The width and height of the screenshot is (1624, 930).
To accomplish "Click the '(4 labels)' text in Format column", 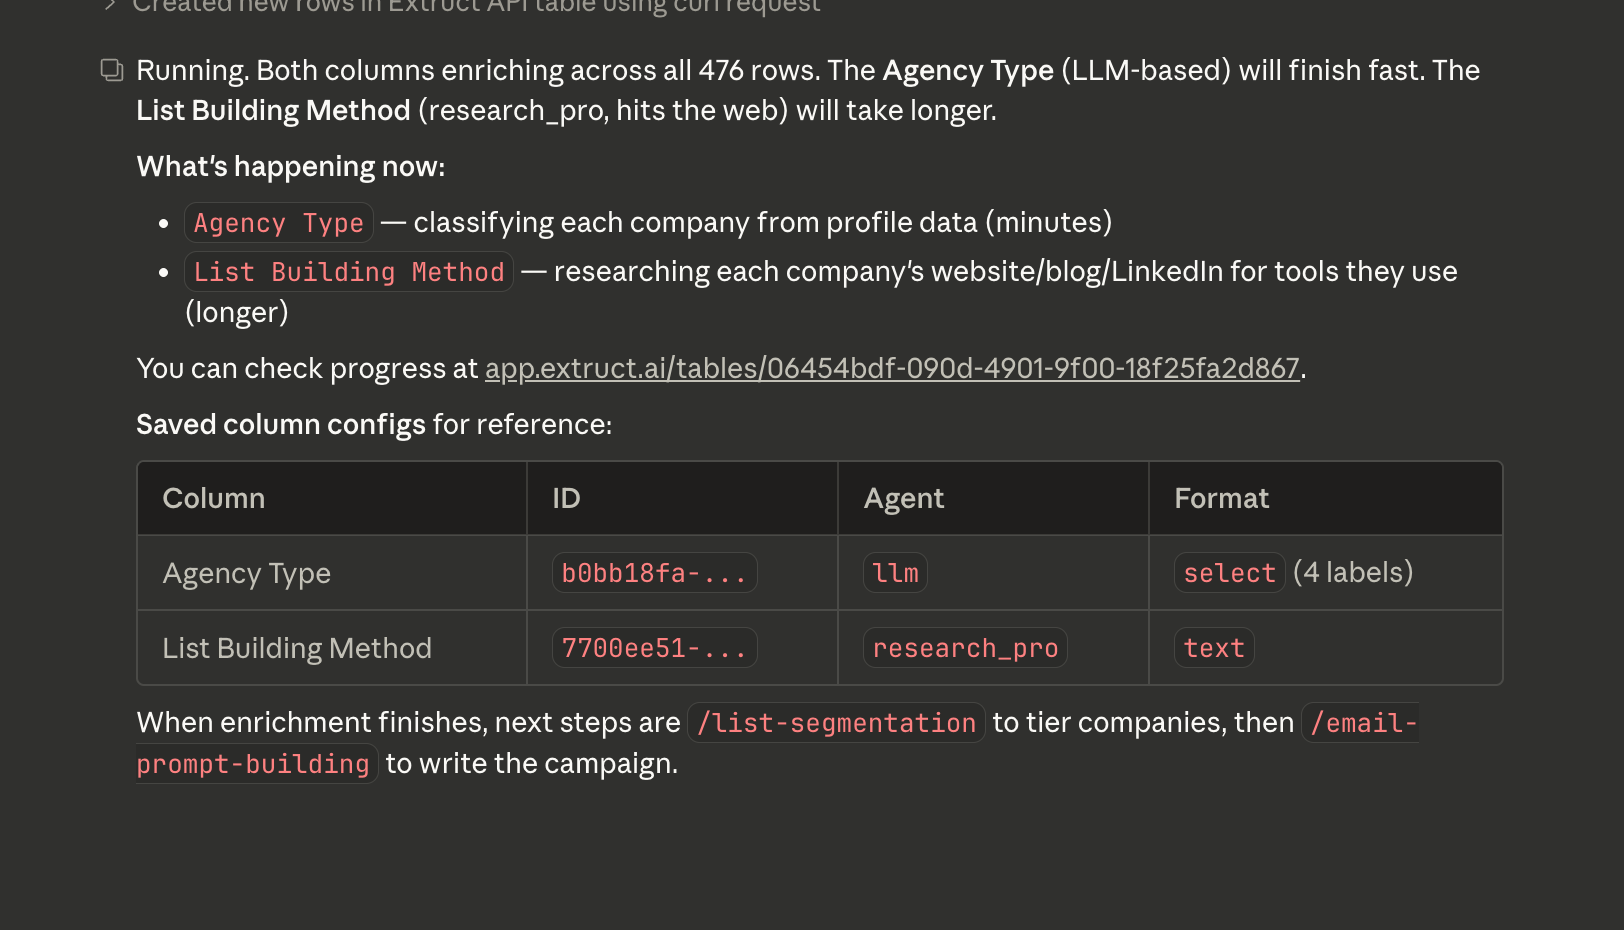I will (x=1352, y=573).
